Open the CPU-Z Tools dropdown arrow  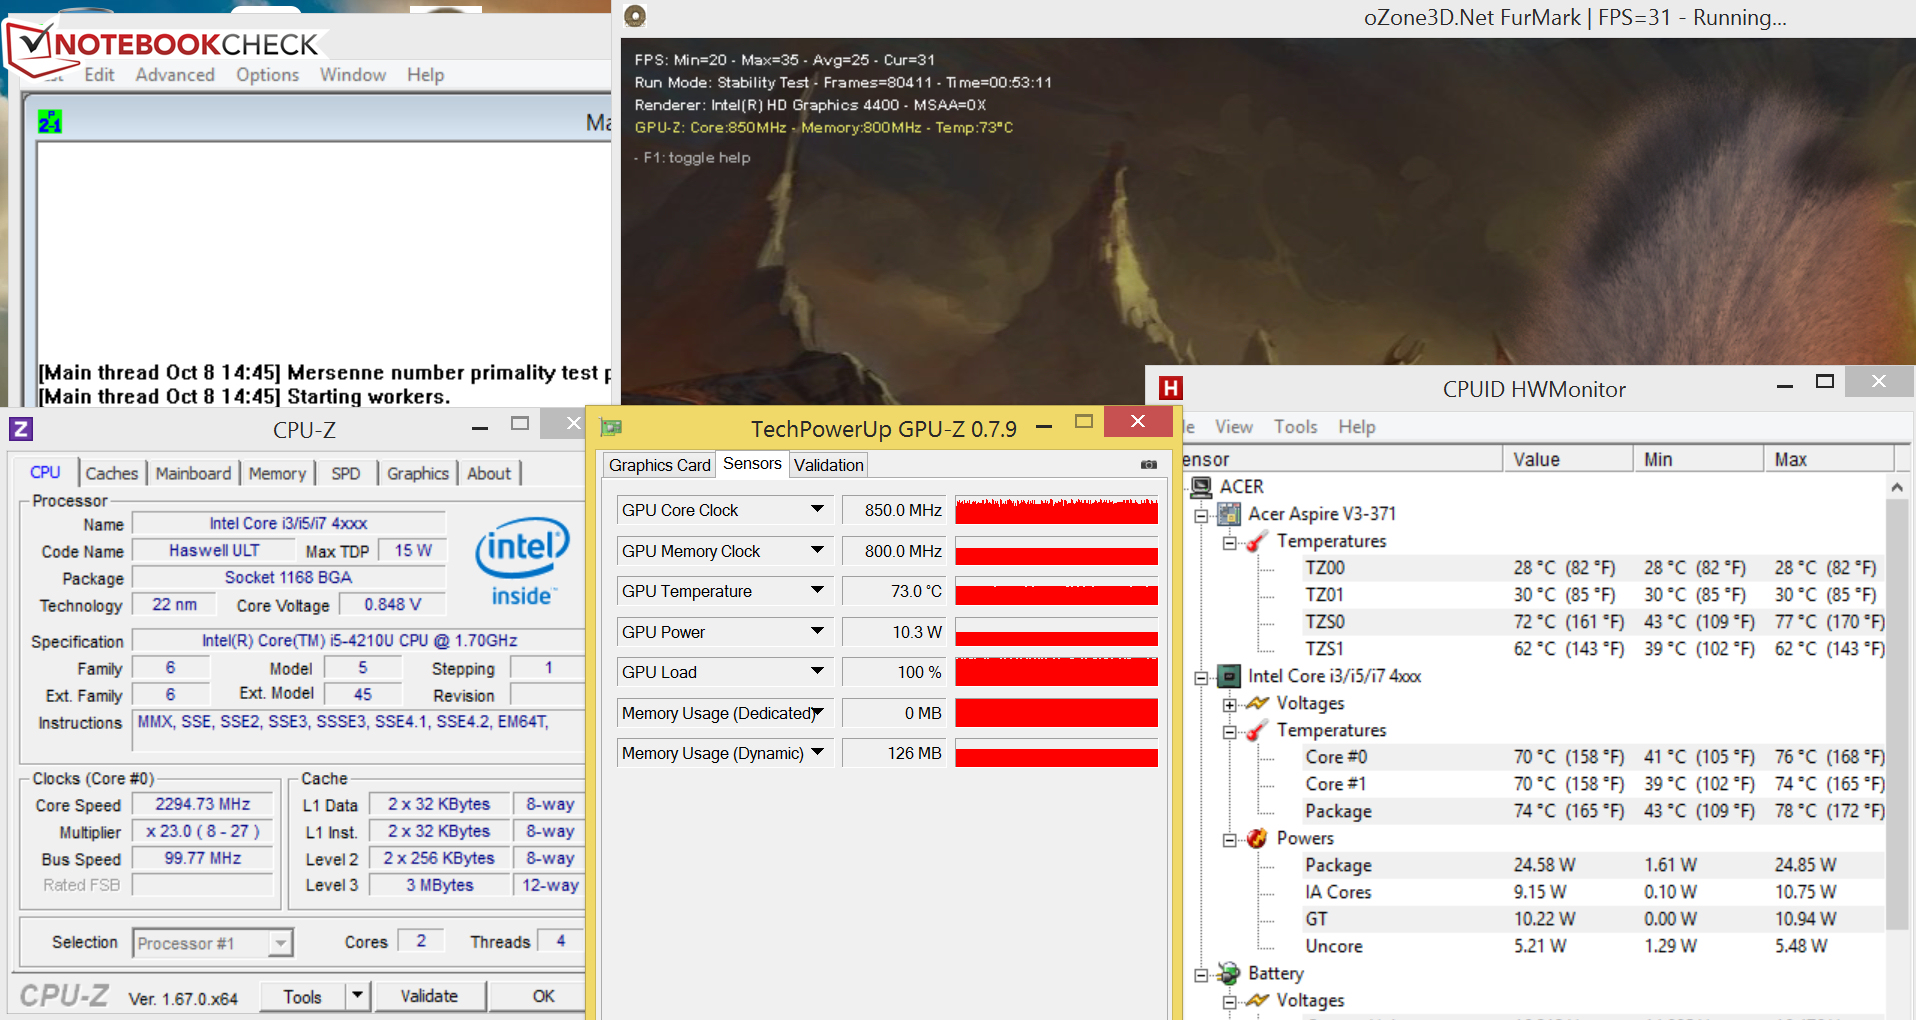[358, 996]
